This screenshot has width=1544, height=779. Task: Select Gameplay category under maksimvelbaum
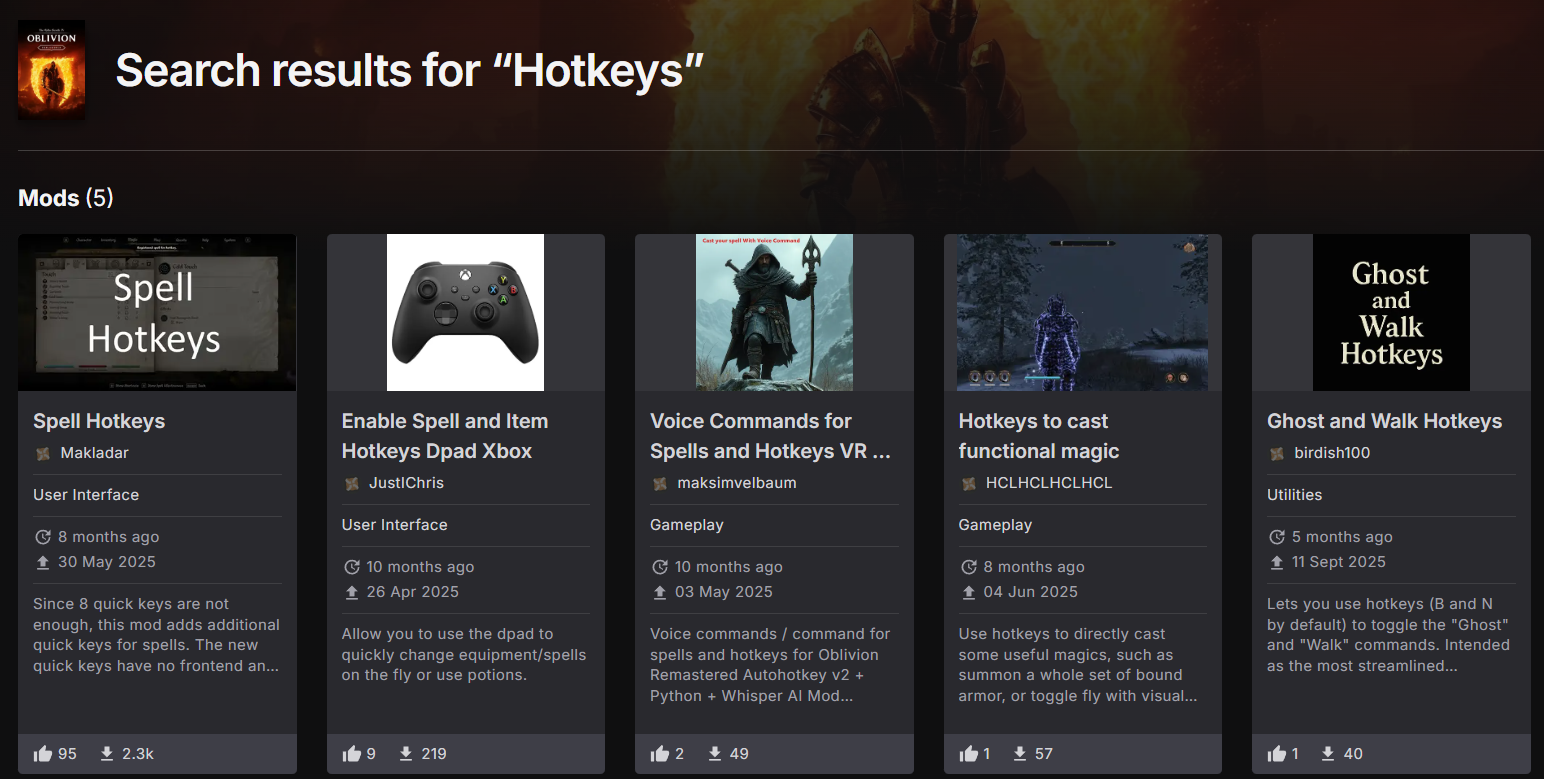(x=686, y=525)
